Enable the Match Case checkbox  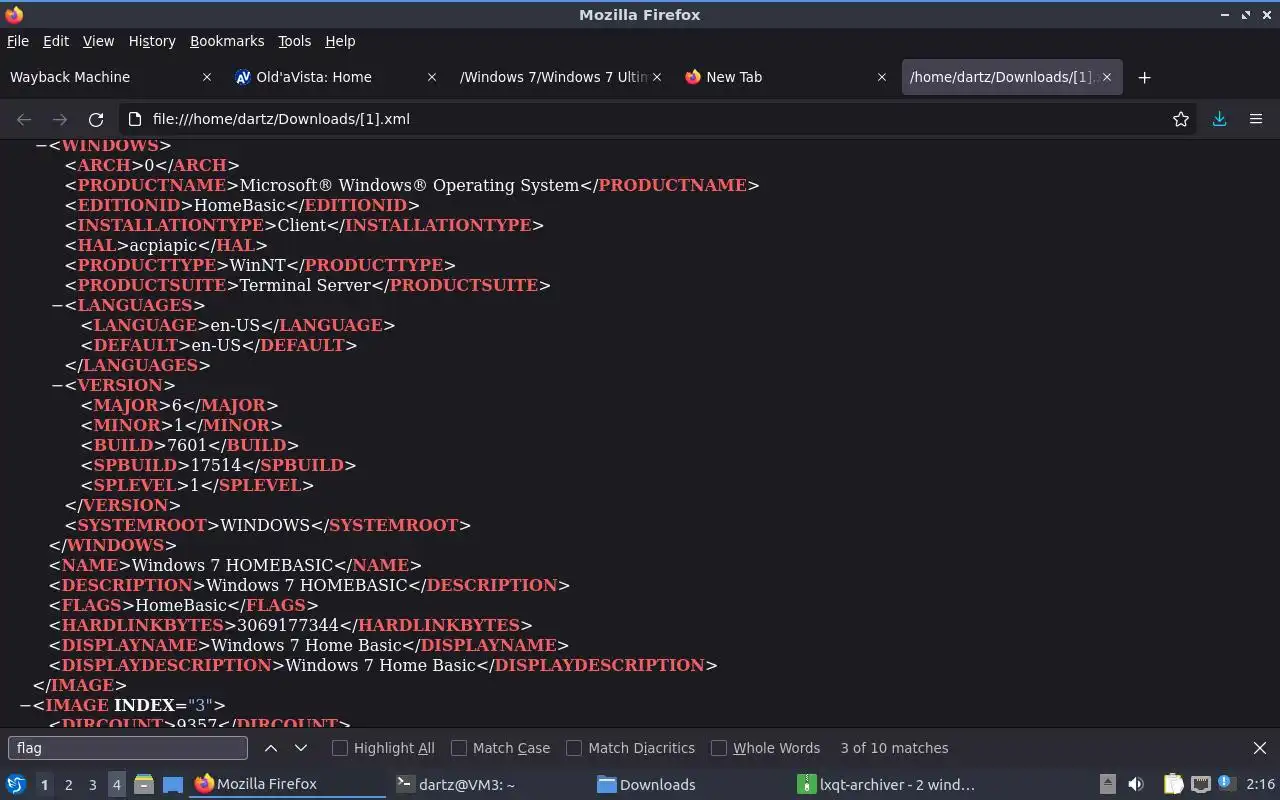459,748
